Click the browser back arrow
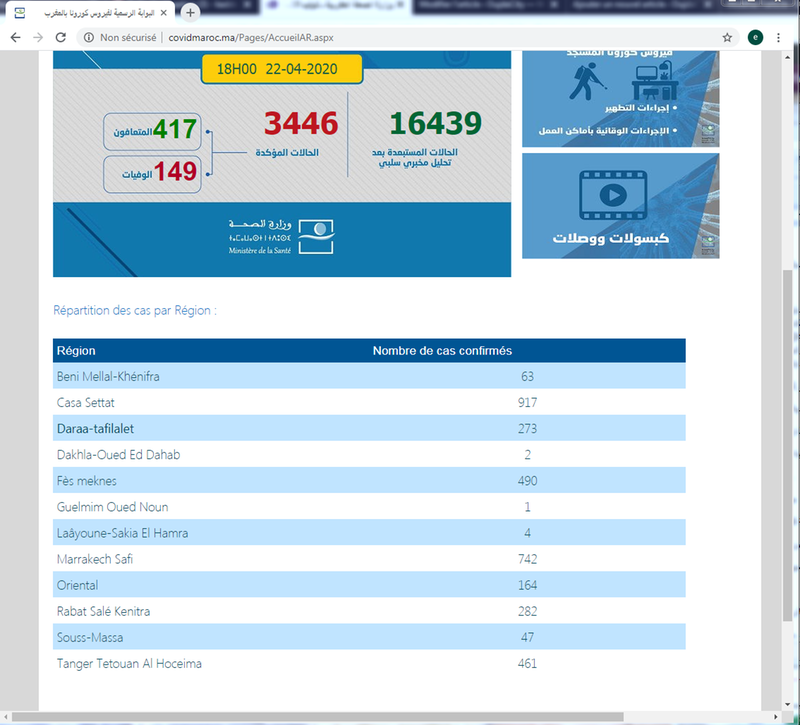 15,37
